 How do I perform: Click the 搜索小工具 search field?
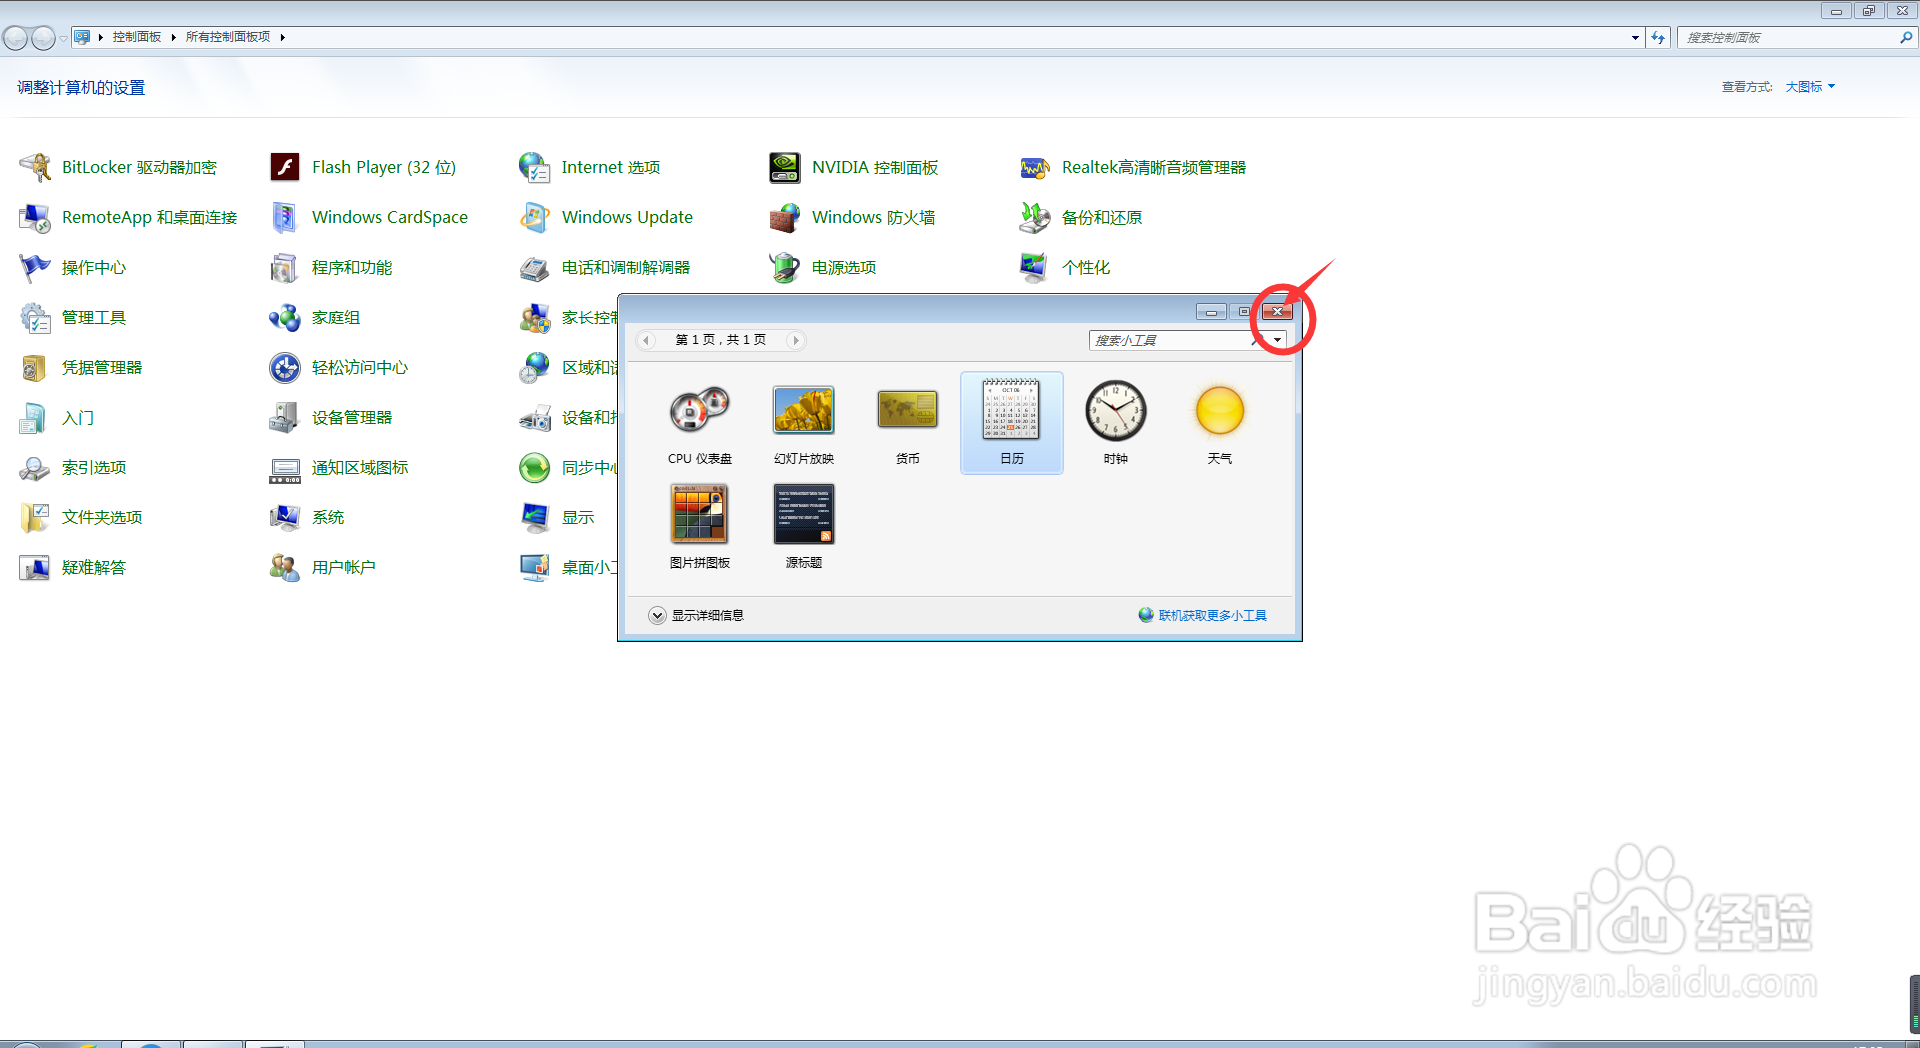pos(1177,340)
